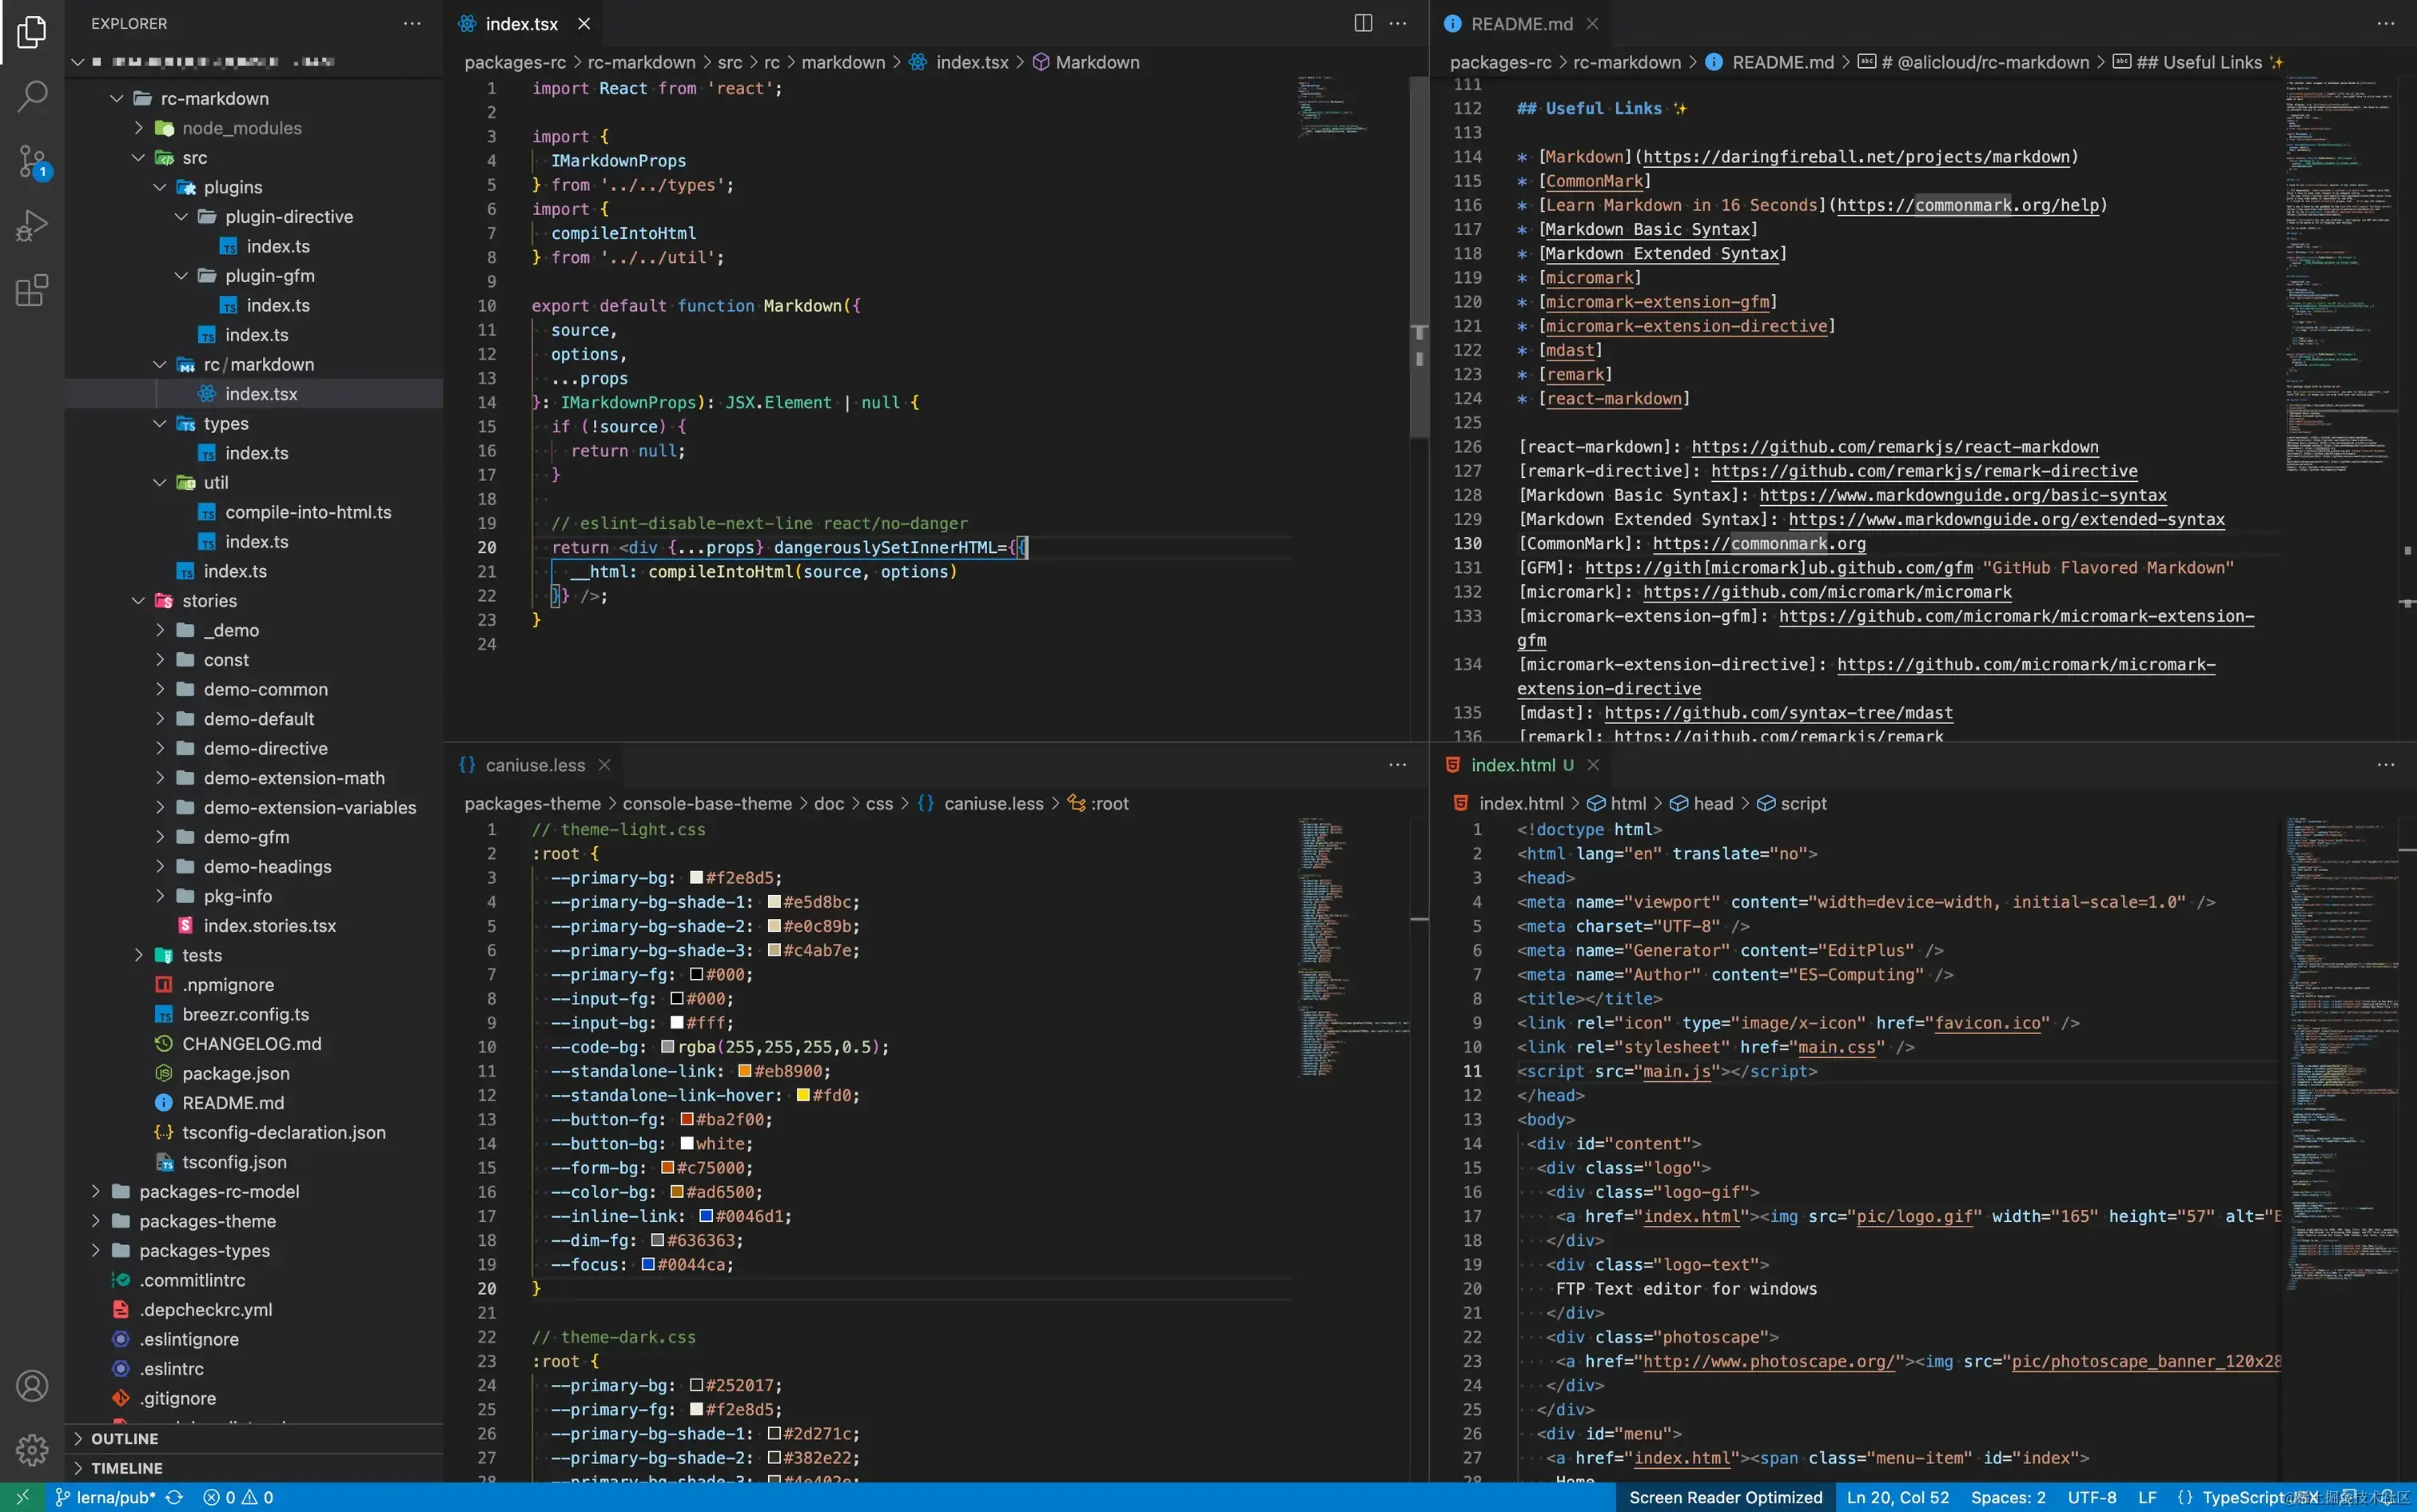Open compile-into-html.ts in the explorer
Viewport: 2417px width, 1512px height.
308,512
